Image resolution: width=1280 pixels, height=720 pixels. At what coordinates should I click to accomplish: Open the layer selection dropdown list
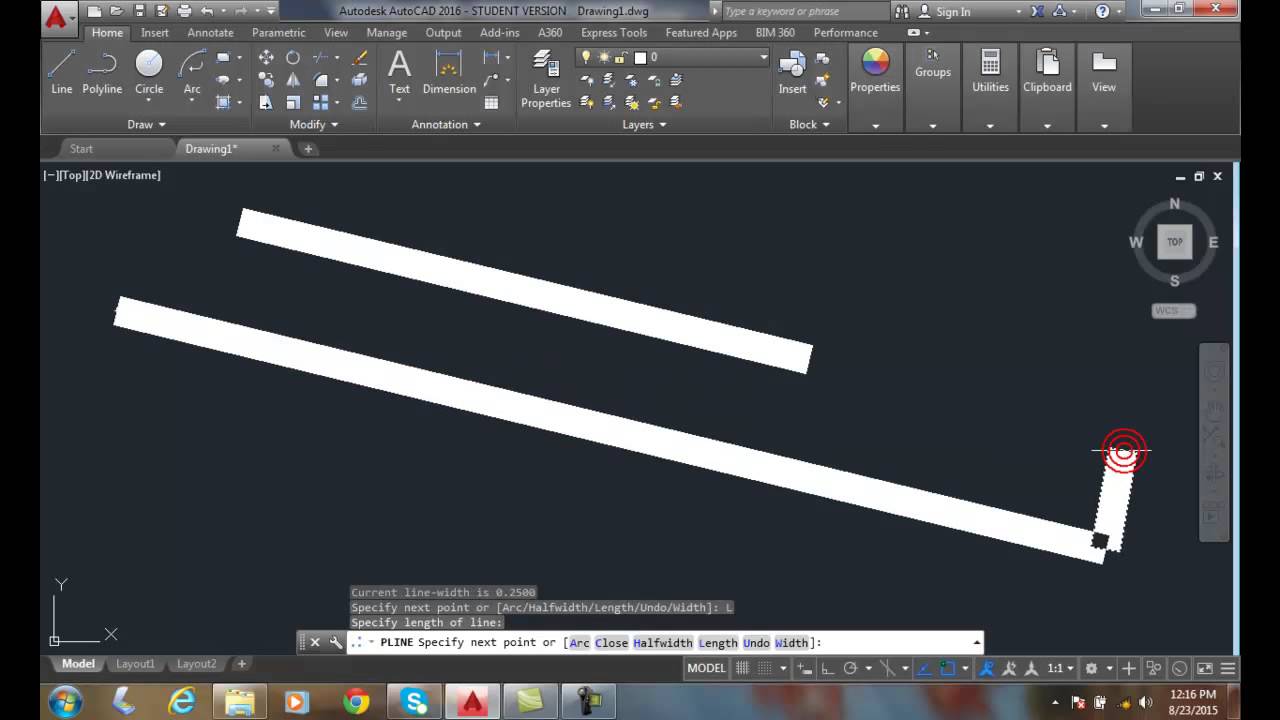pos(763,57)
